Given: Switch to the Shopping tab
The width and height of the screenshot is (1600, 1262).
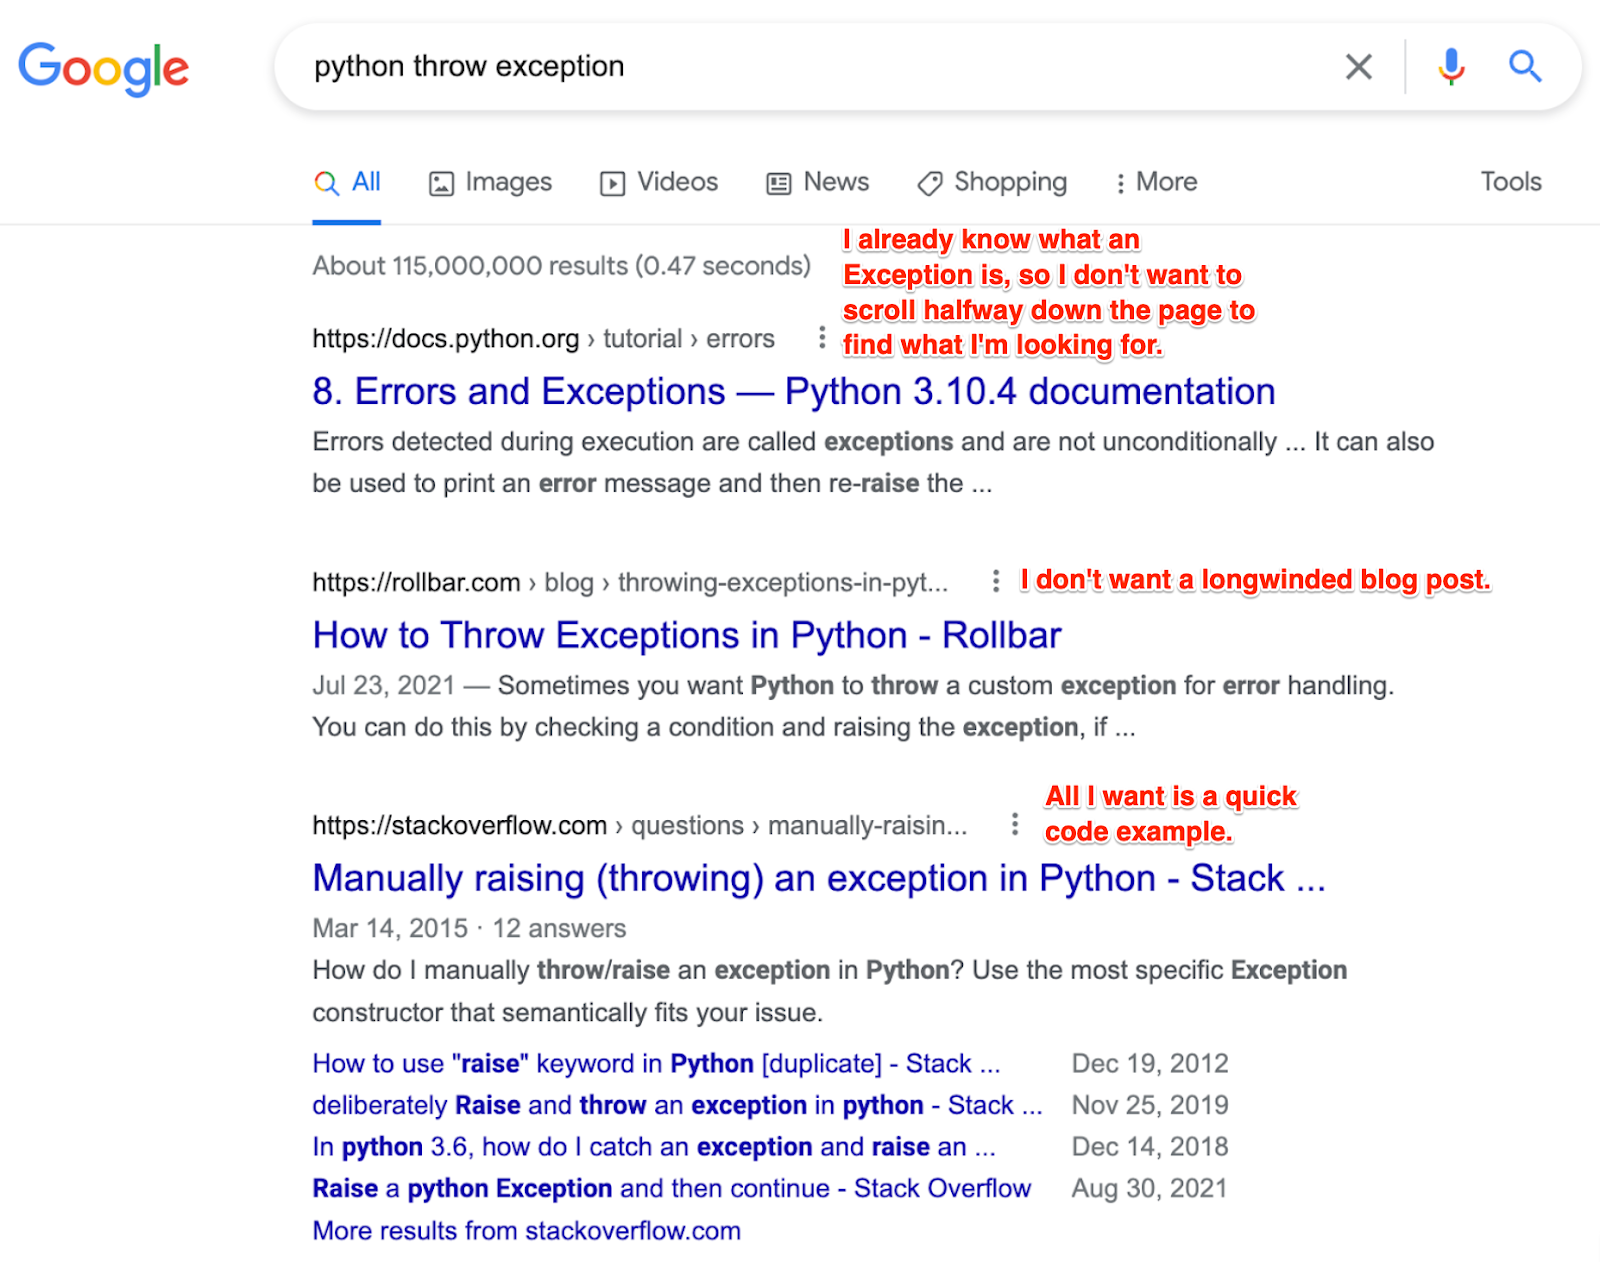Looking at the screenshot, I should pyautogui.click(x=992, y=182).
